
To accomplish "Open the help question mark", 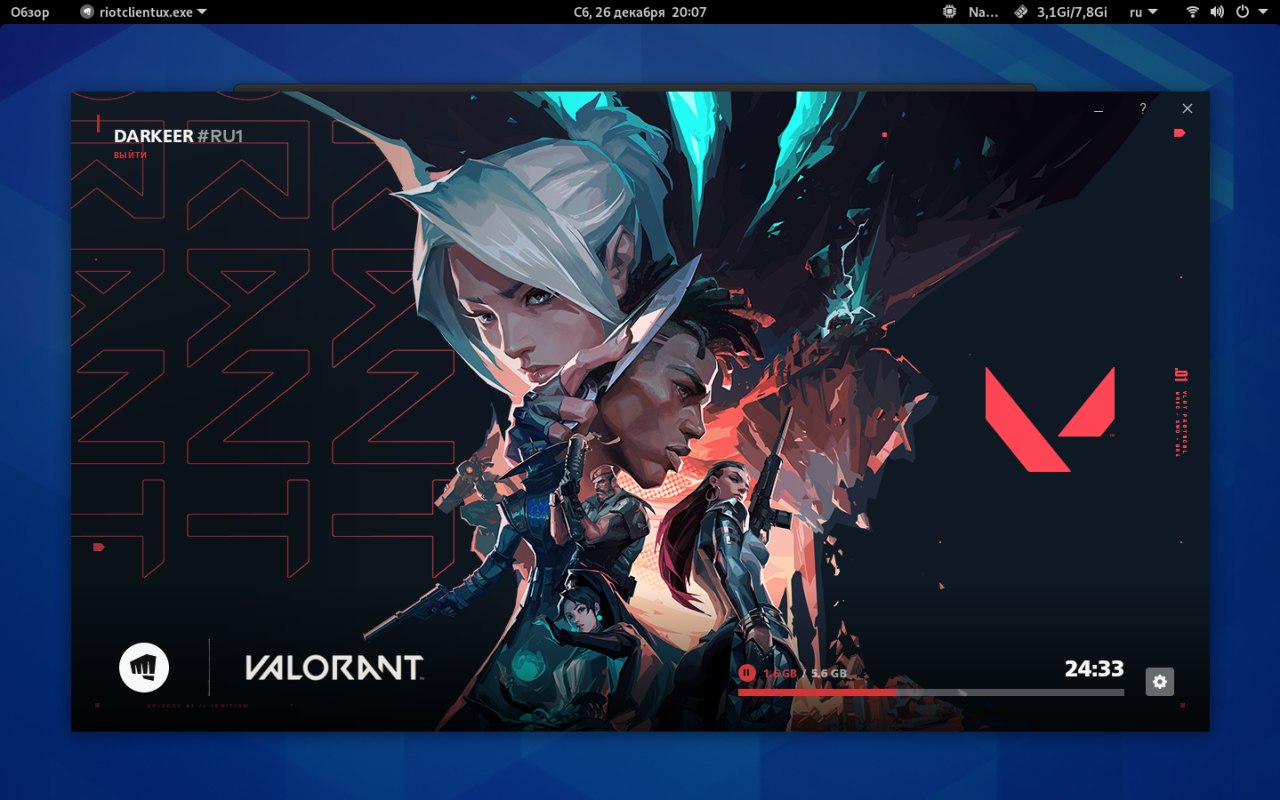I will [1142, 108].
